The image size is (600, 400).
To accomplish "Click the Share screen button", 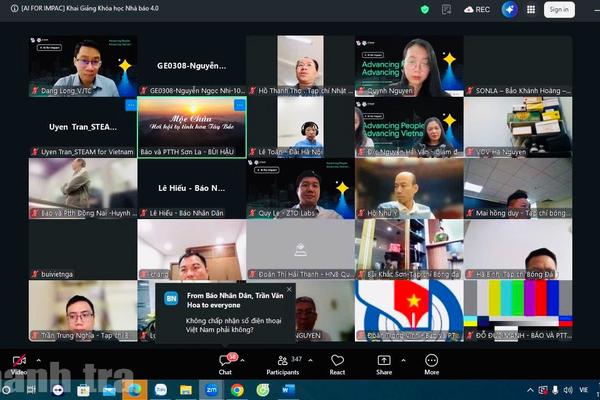I will tap(384, 365).
